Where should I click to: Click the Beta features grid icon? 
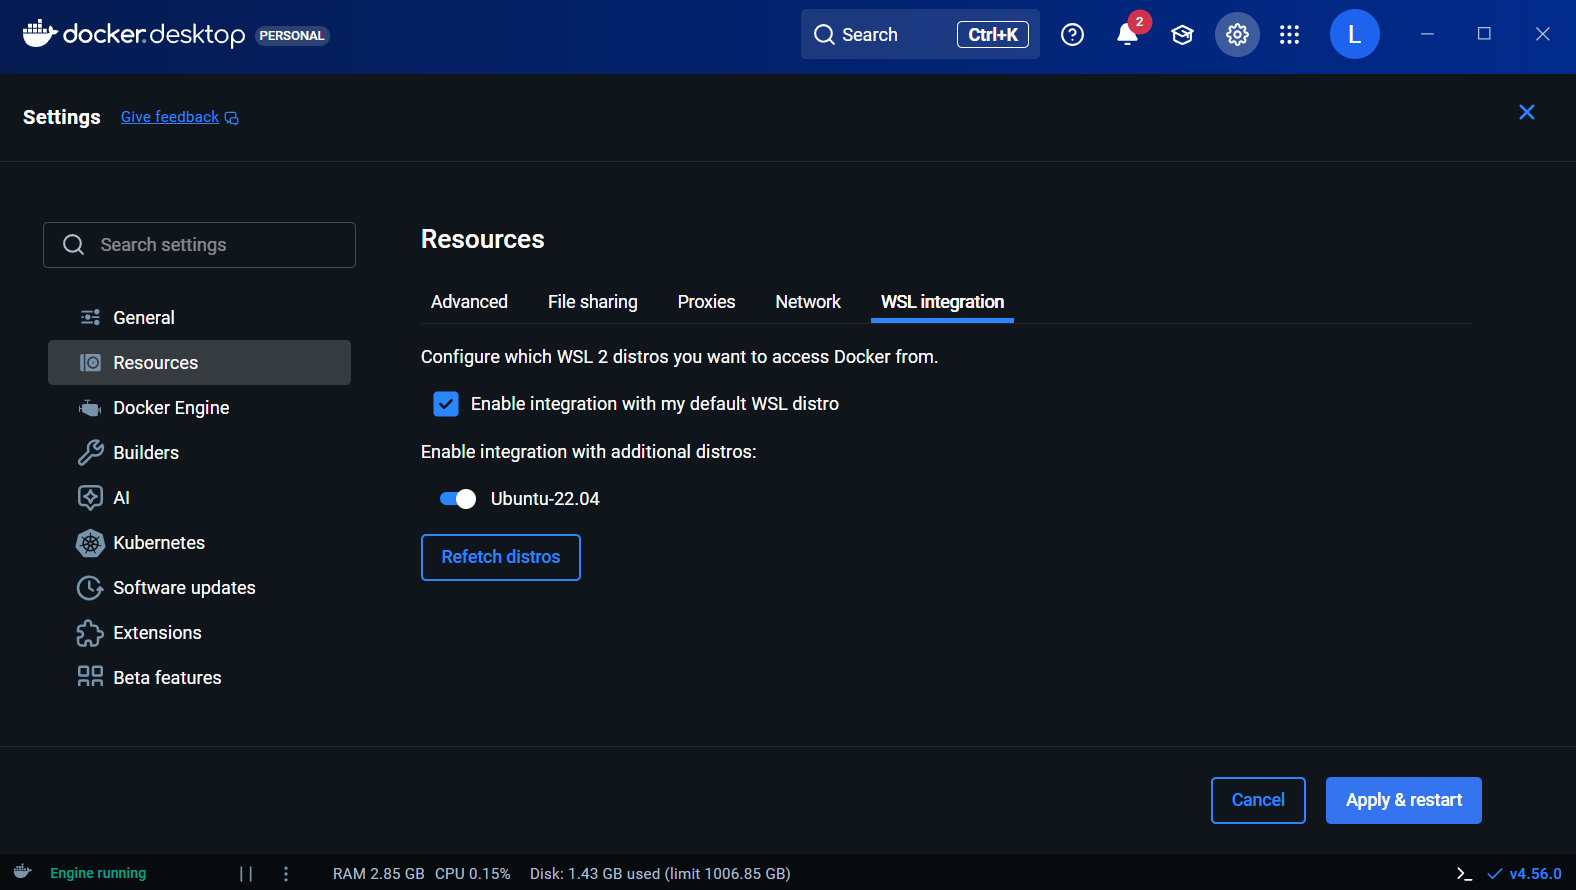(90, 677)
